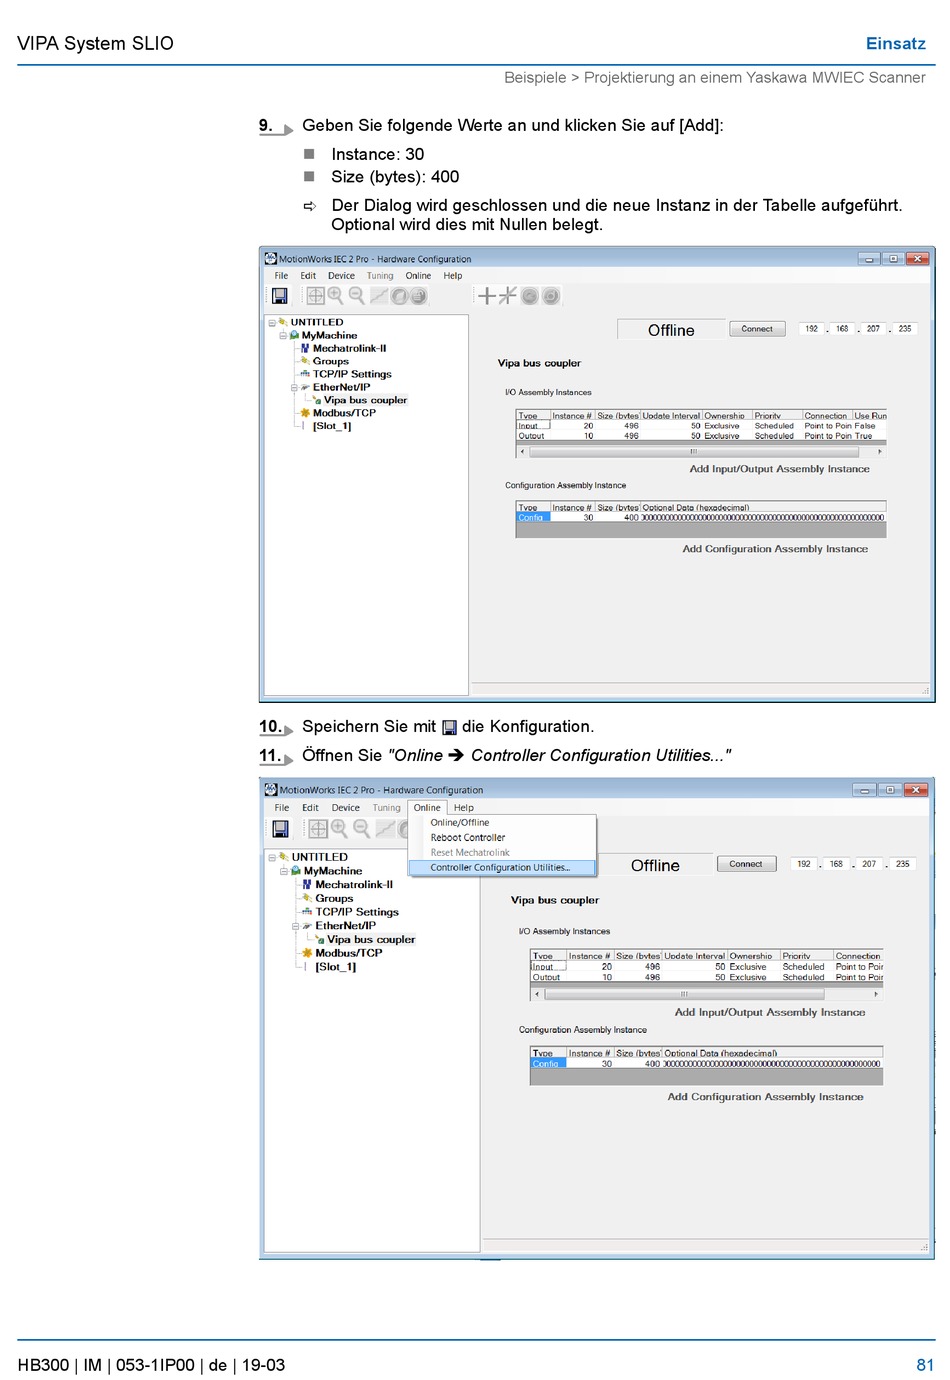This screenshot has width=950, height=1380.
Task: Choose Controller Configuration Utilities... from the Online menu
Action: coord(502,868)
